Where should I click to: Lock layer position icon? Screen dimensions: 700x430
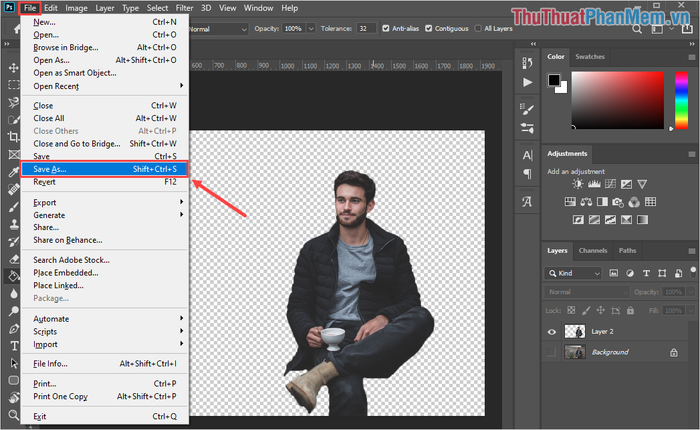601,310
